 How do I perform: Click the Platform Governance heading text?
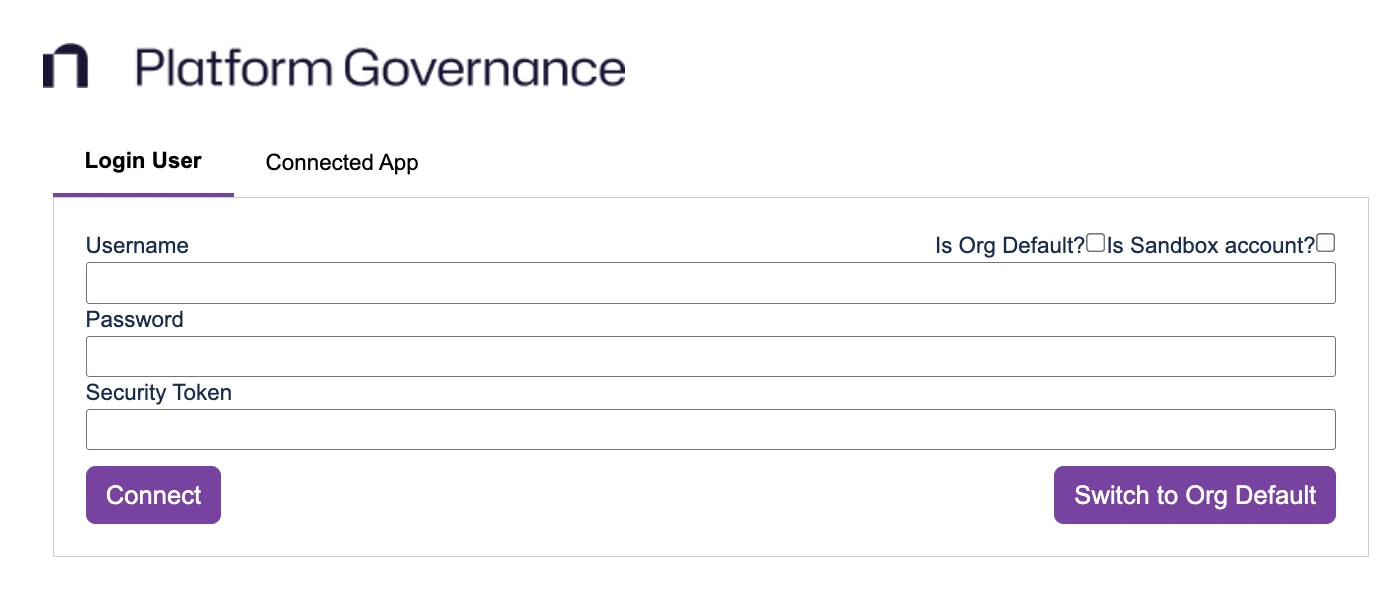pyautogui.click(x=380, y=67)
